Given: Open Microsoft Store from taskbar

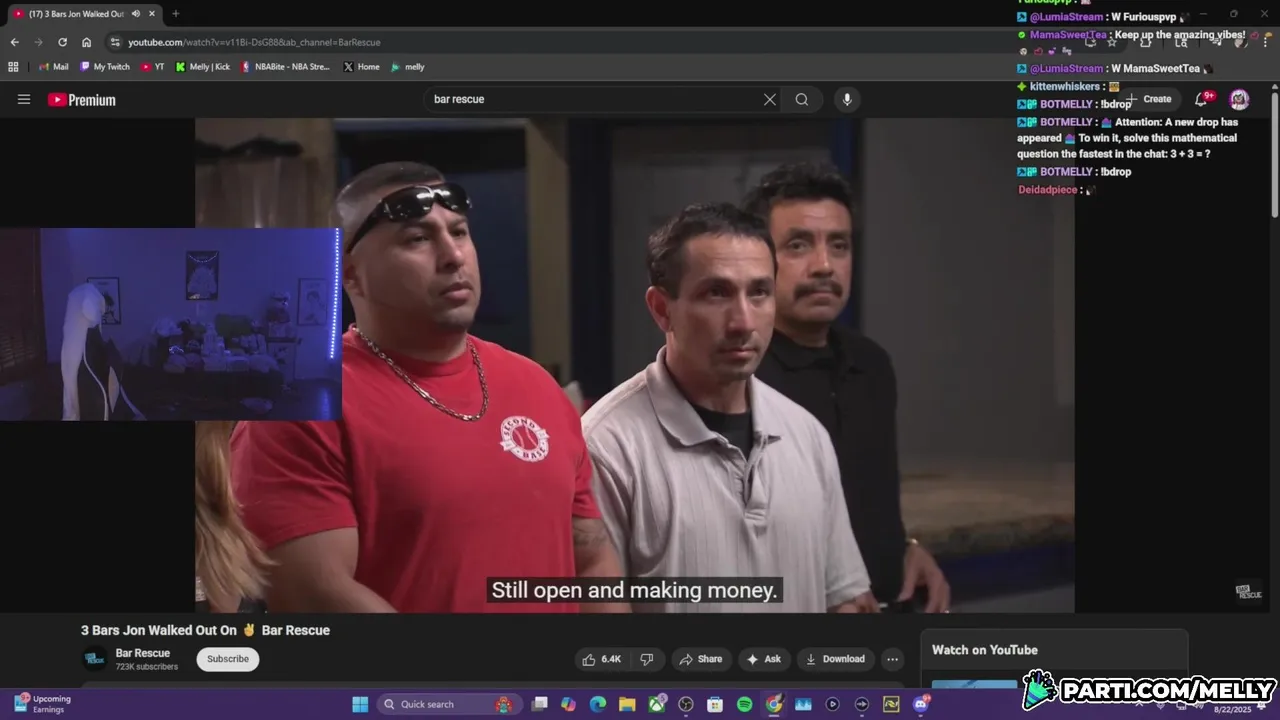Looking at the screenshot, I should pyautogui.click(x=715, y=704).
